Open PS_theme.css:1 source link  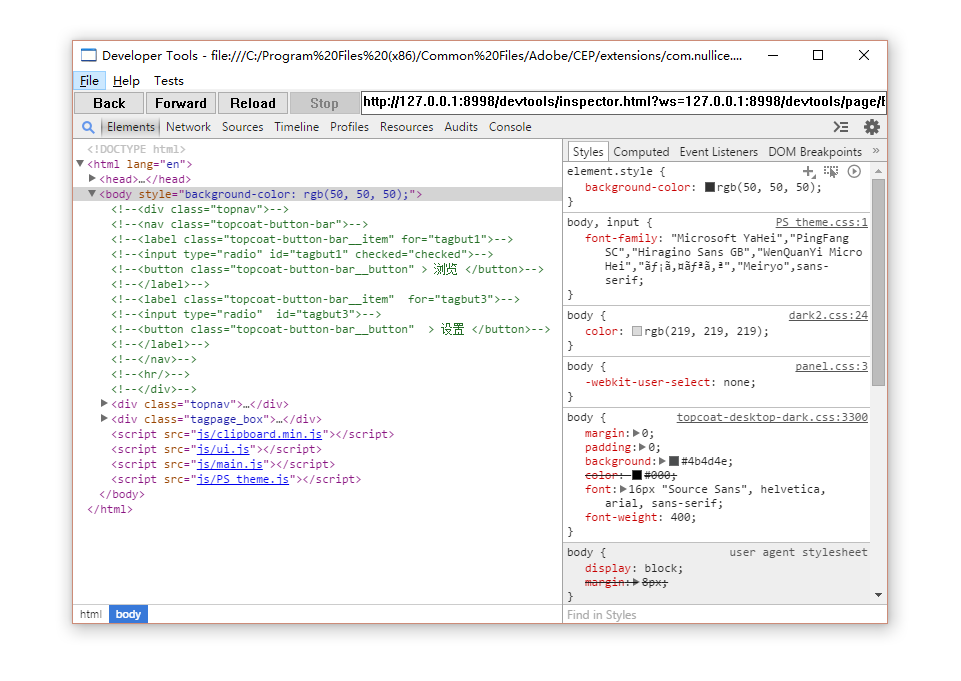click(x=821, y=222)
